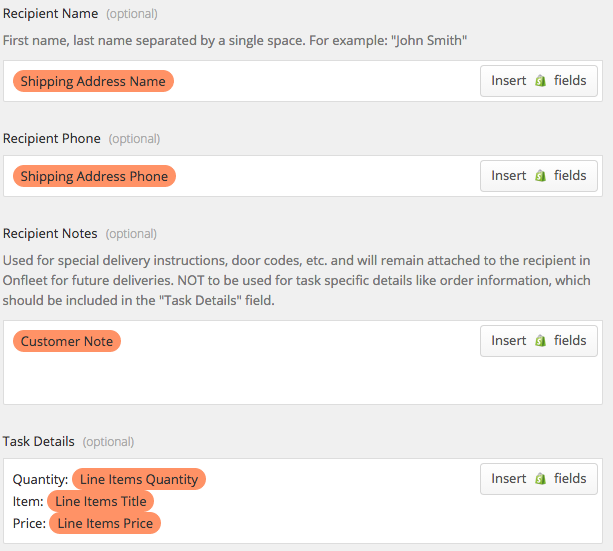
Task: Click empty space in Recipient Name field
Action: (x=324, y=81)
